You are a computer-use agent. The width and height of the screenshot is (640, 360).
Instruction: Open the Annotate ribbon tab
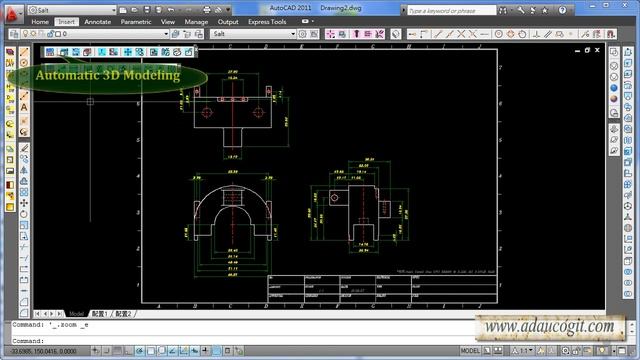click(x=98, y=22)
